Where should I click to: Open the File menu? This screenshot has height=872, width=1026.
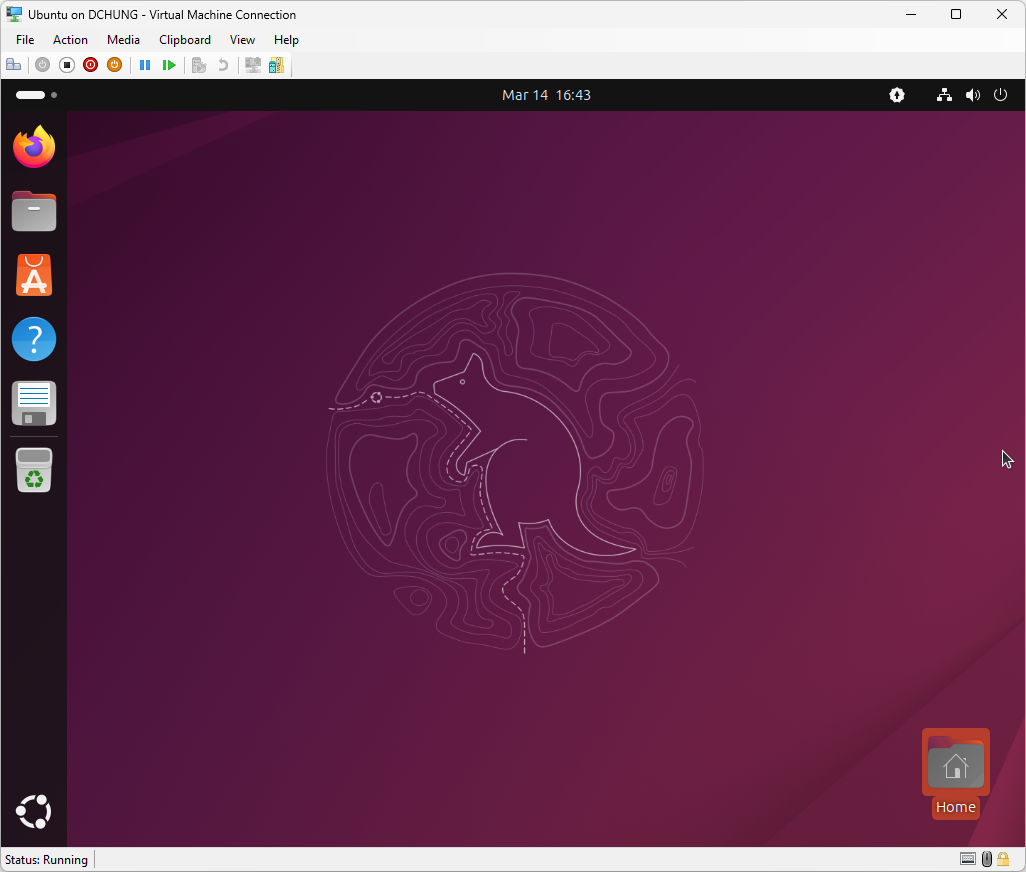[25, 40]
